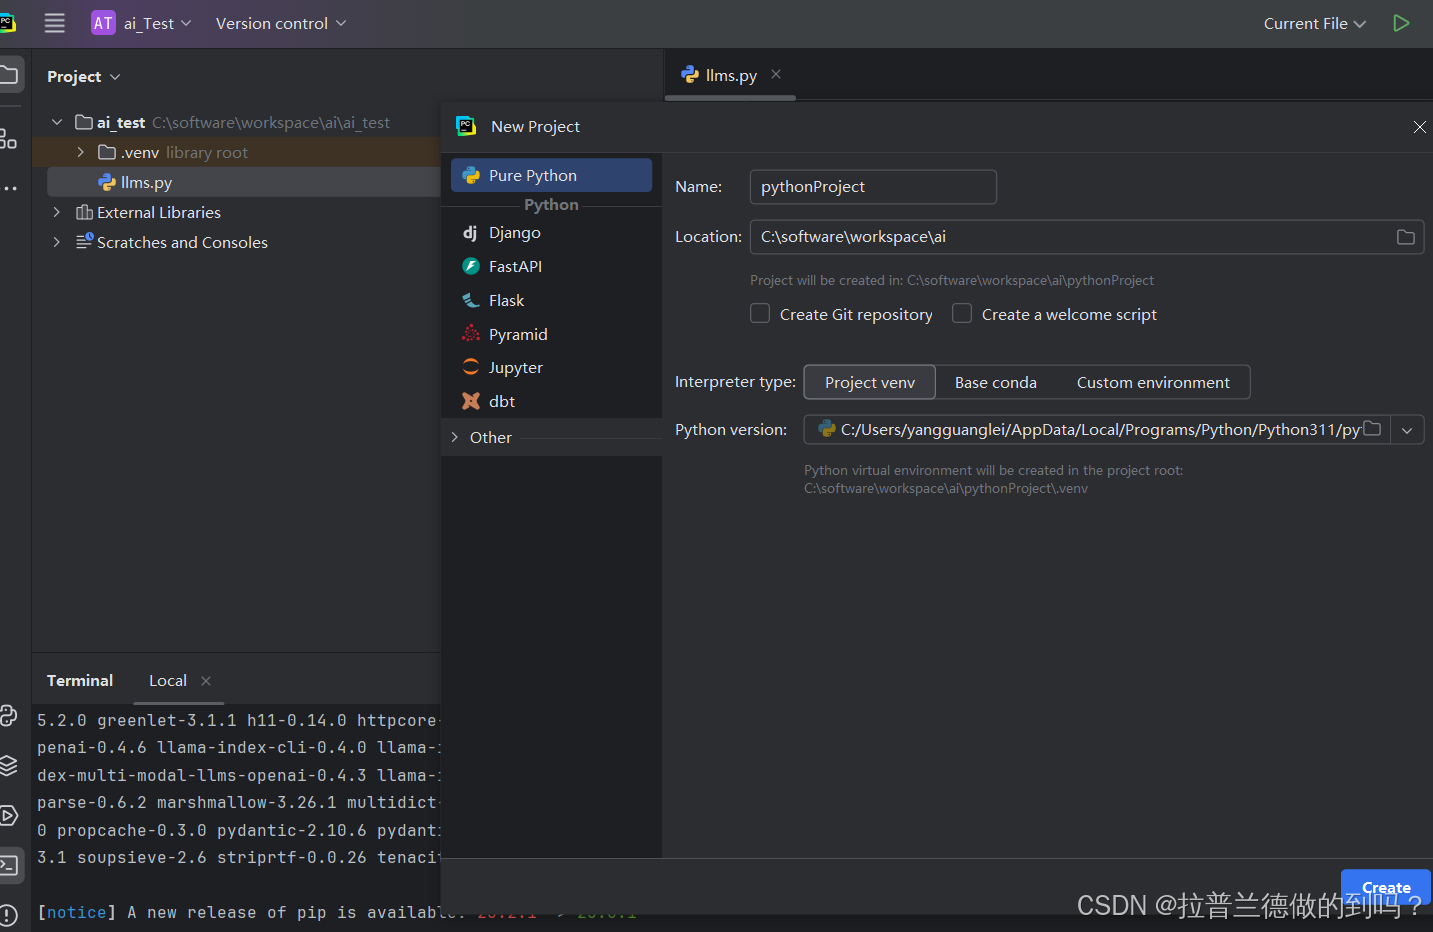The width and height of the screenshot is (1433, 932).
Task: Enable Create a welcome script checkbox
Action: 962,314
